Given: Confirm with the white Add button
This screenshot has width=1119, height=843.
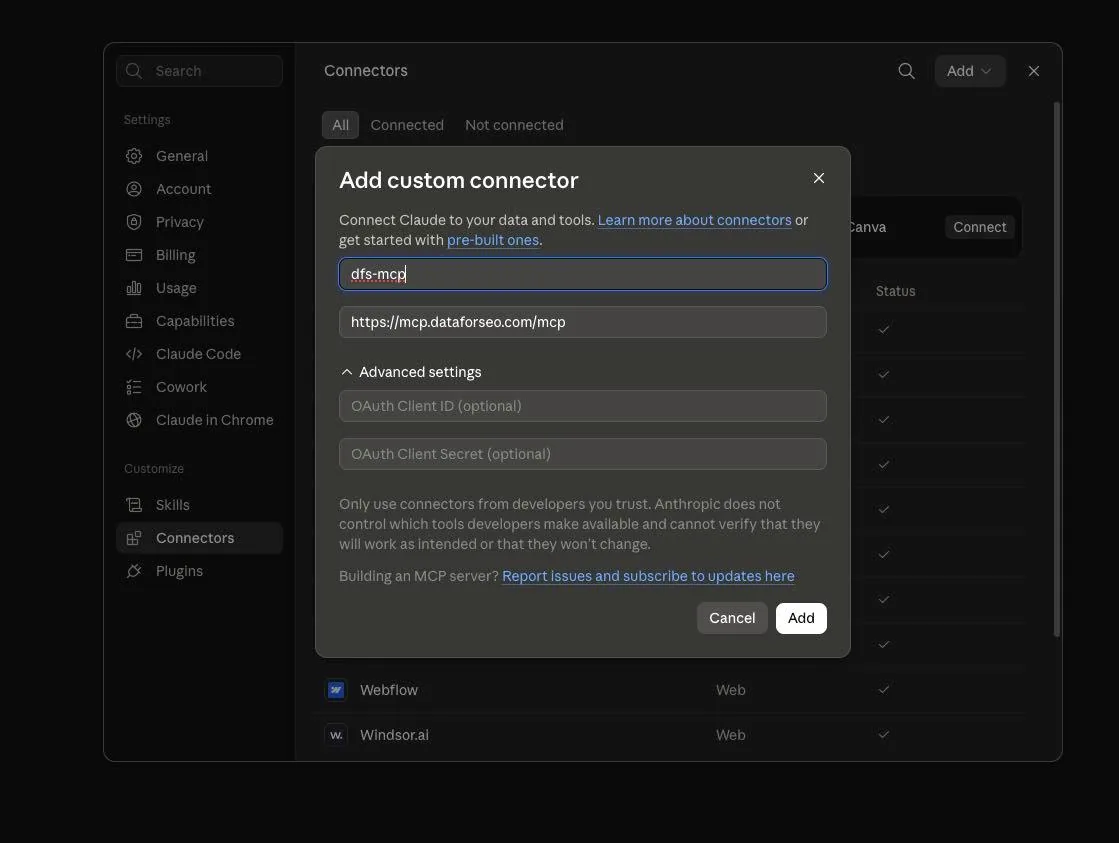Looking at the screenshot, I should coord(801,618).
